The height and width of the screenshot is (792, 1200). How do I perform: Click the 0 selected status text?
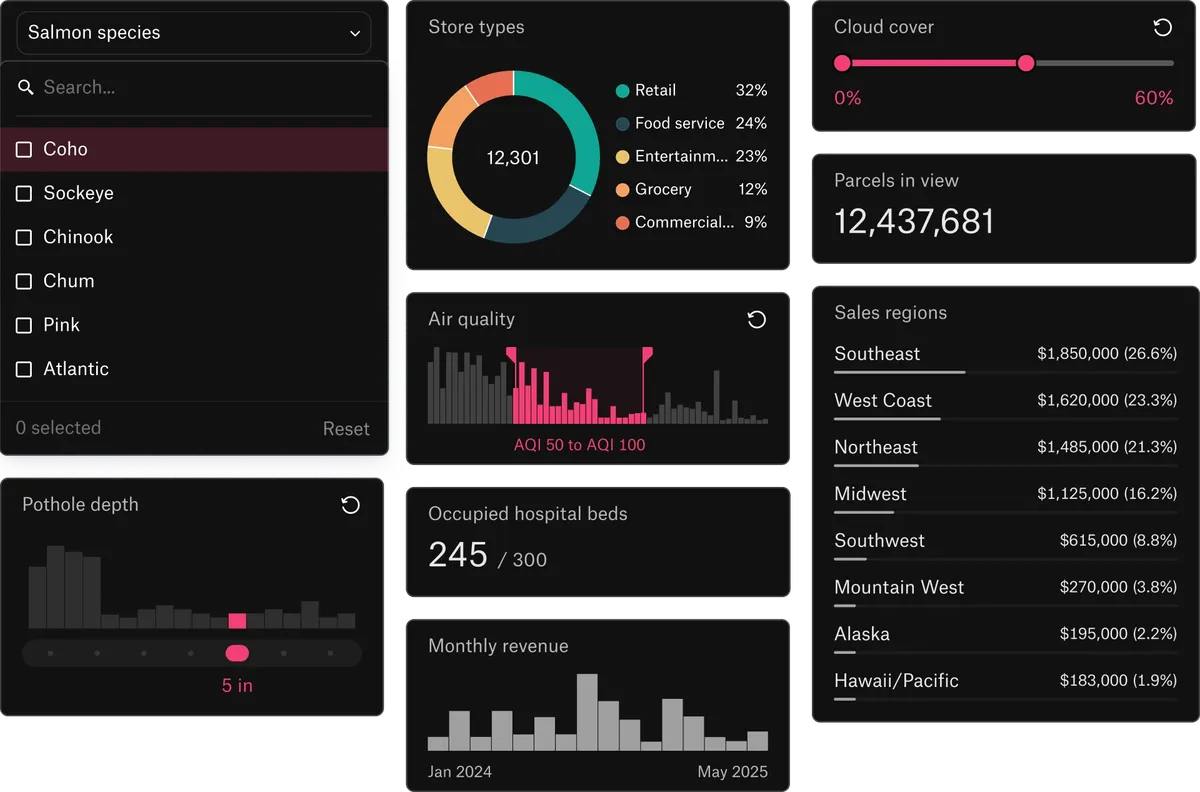coord(58,428)
